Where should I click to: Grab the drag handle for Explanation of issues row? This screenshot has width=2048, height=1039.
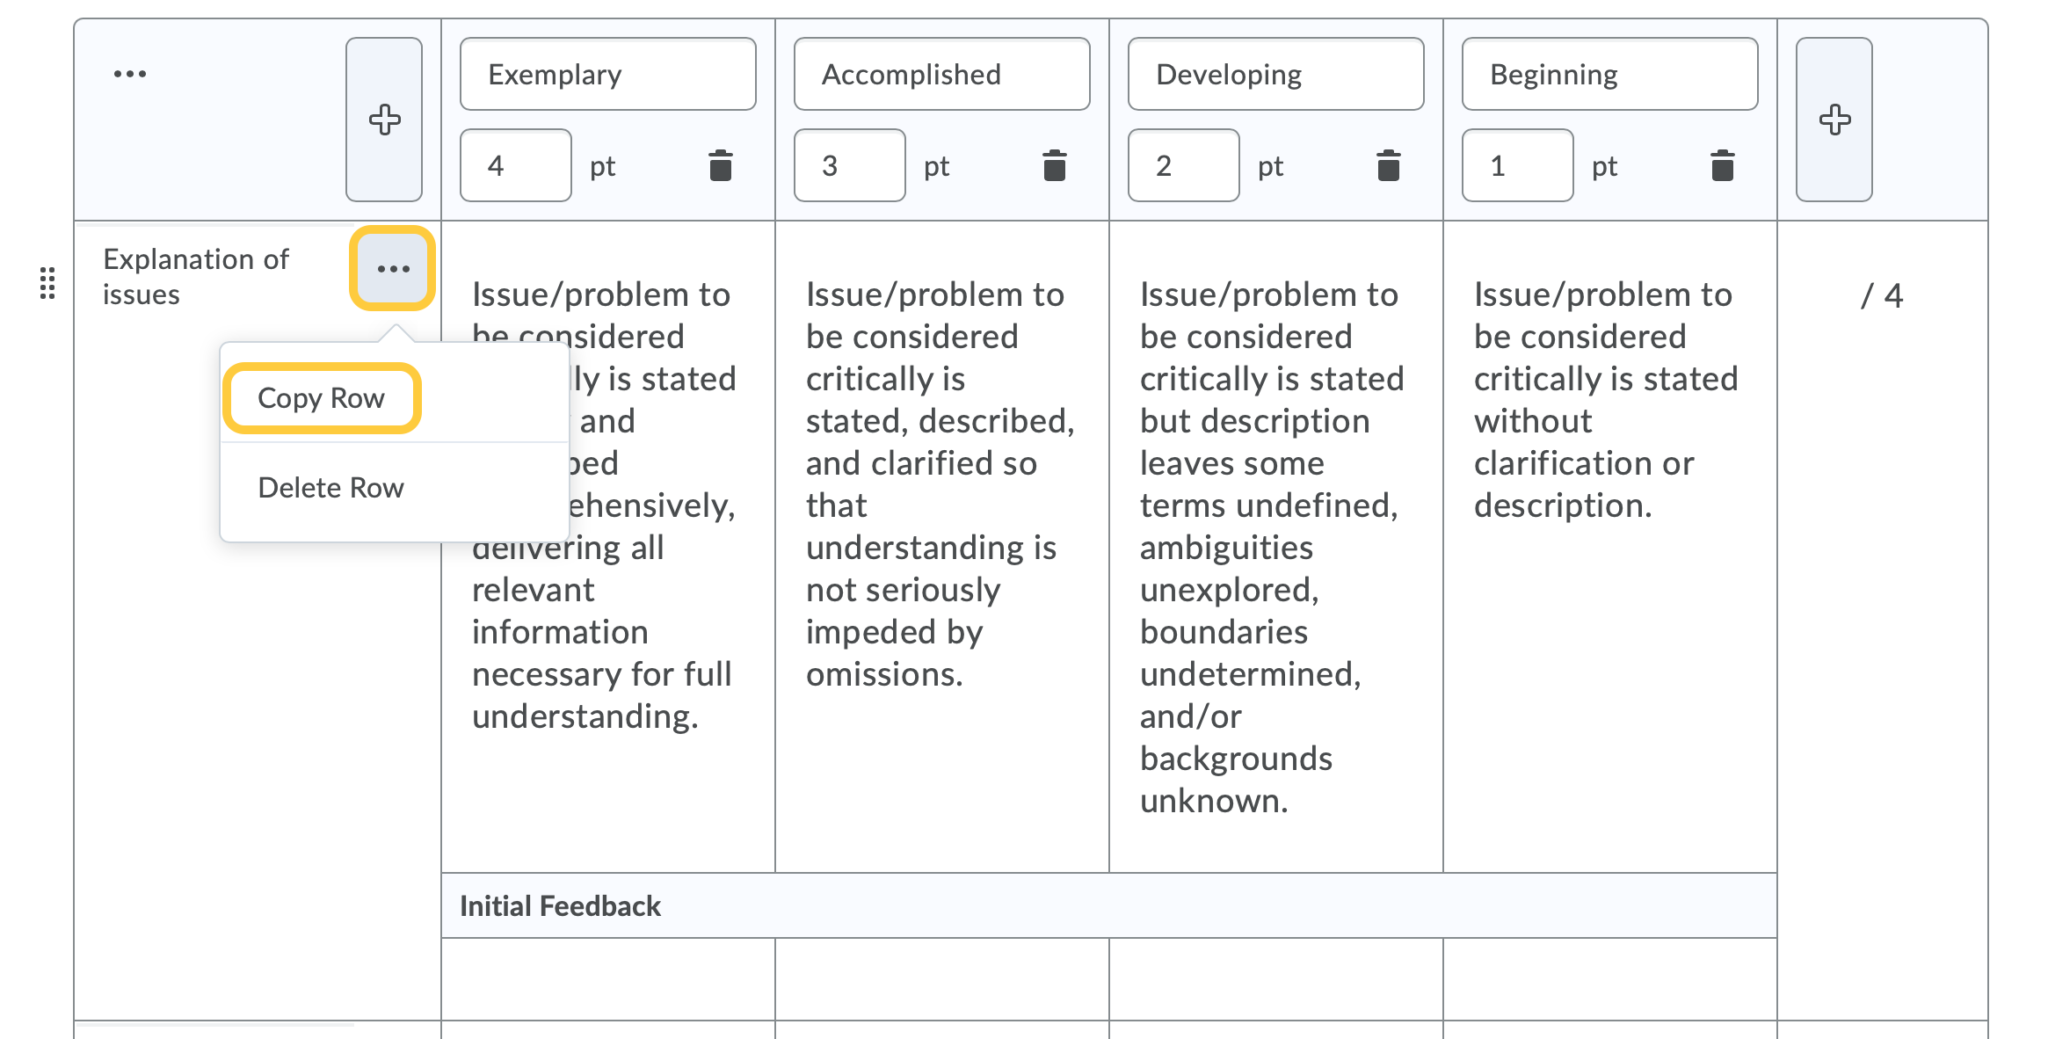pos(47,283)
